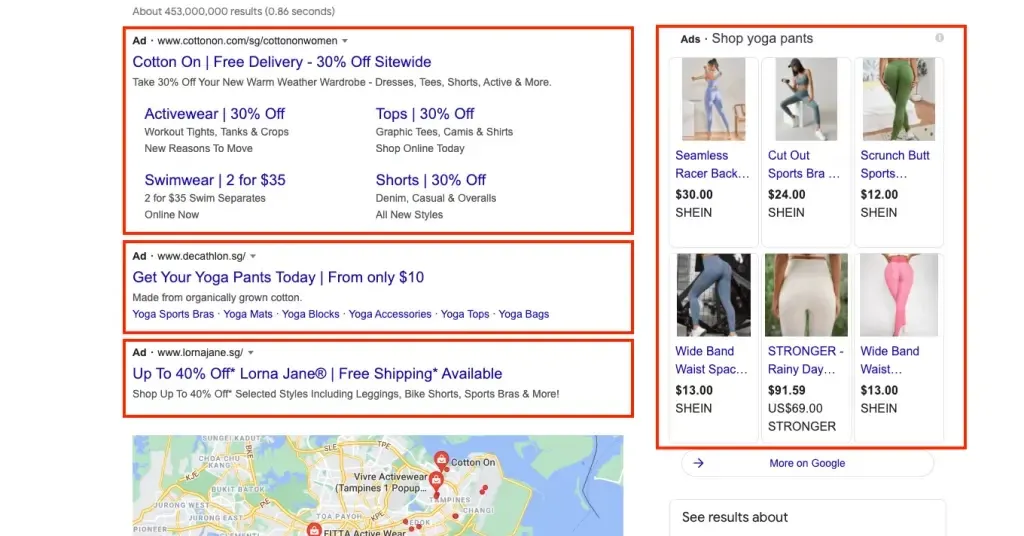
Task: Open the Cut Out Sports Bra product image
Action: pos(806,99)
